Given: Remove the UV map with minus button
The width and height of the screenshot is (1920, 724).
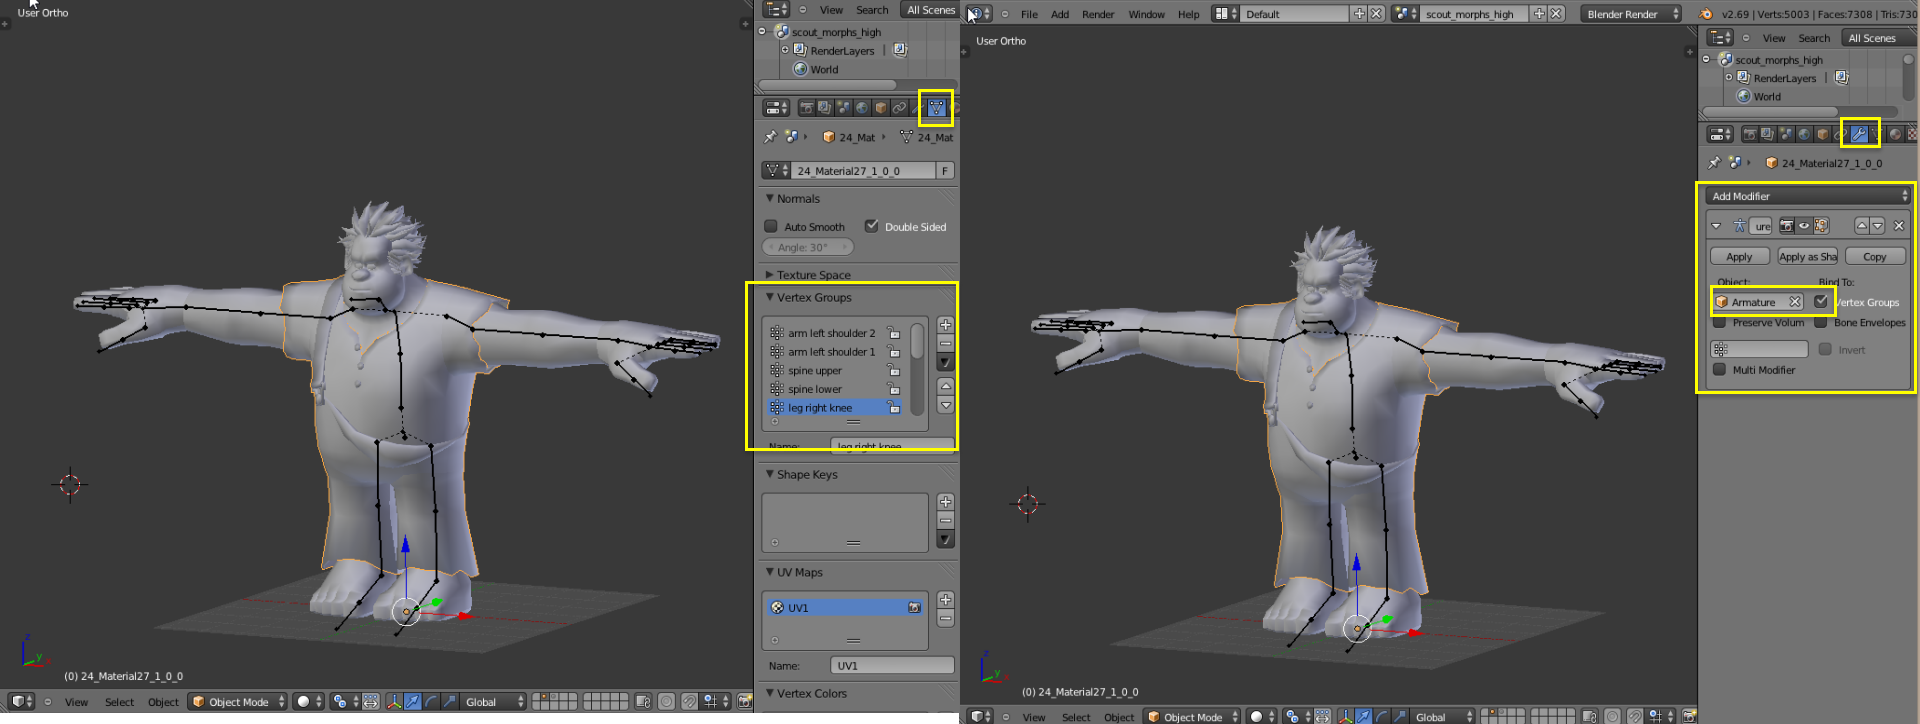Looking at the screenshot, I should (x=945, y=619).
